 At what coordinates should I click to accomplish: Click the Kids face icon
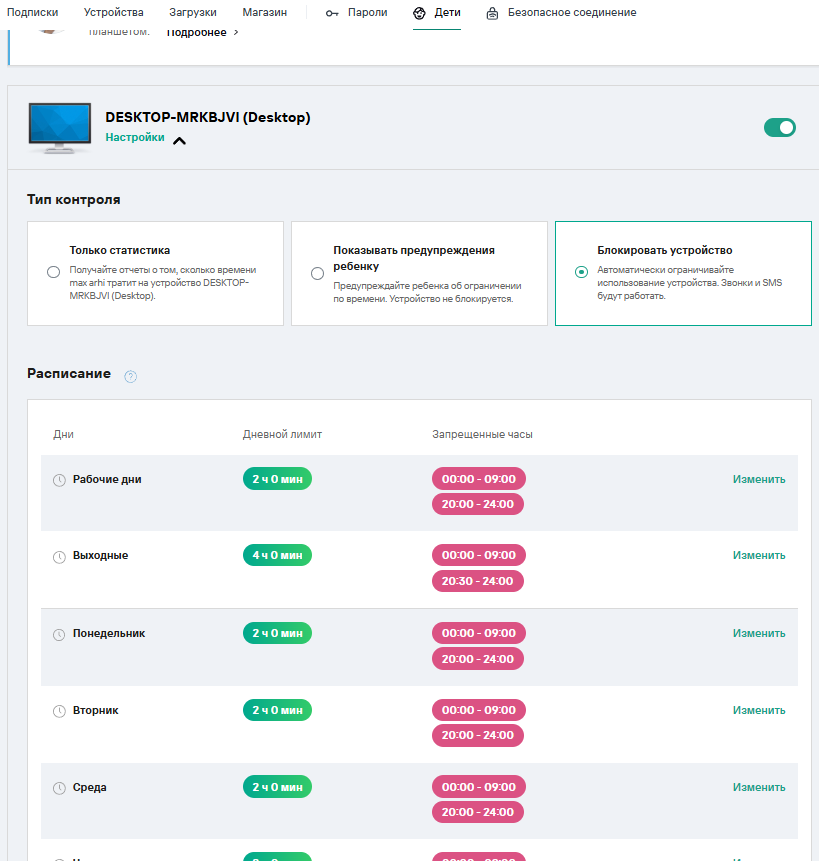[419, 13]
